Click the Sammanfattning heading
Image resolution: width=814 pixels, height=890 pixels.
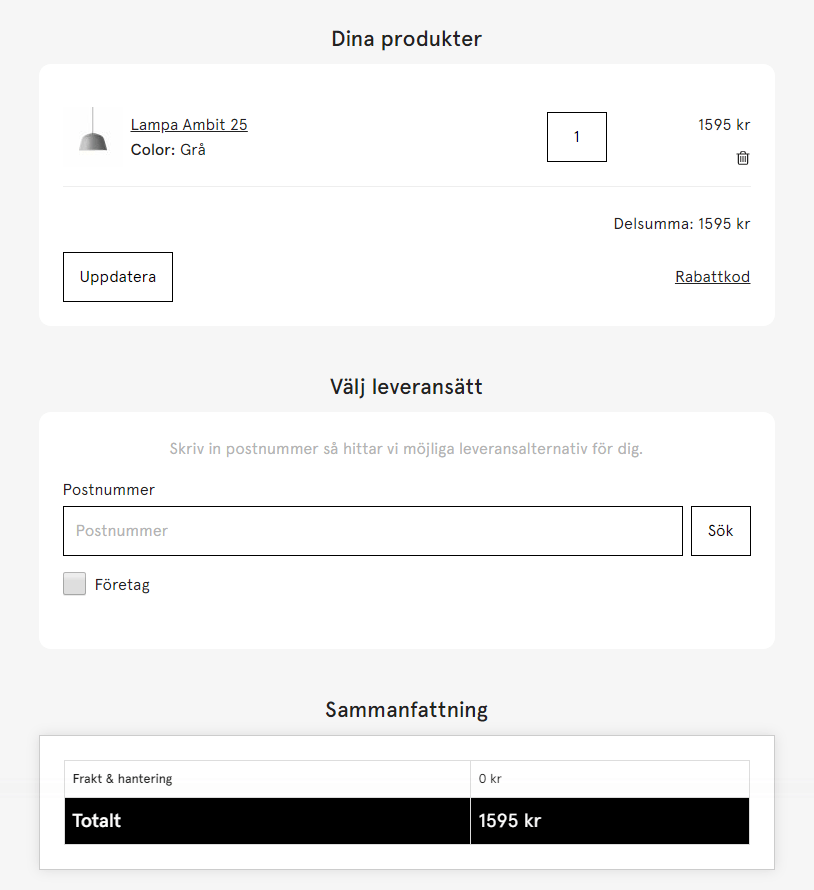(x=406, y=710)
